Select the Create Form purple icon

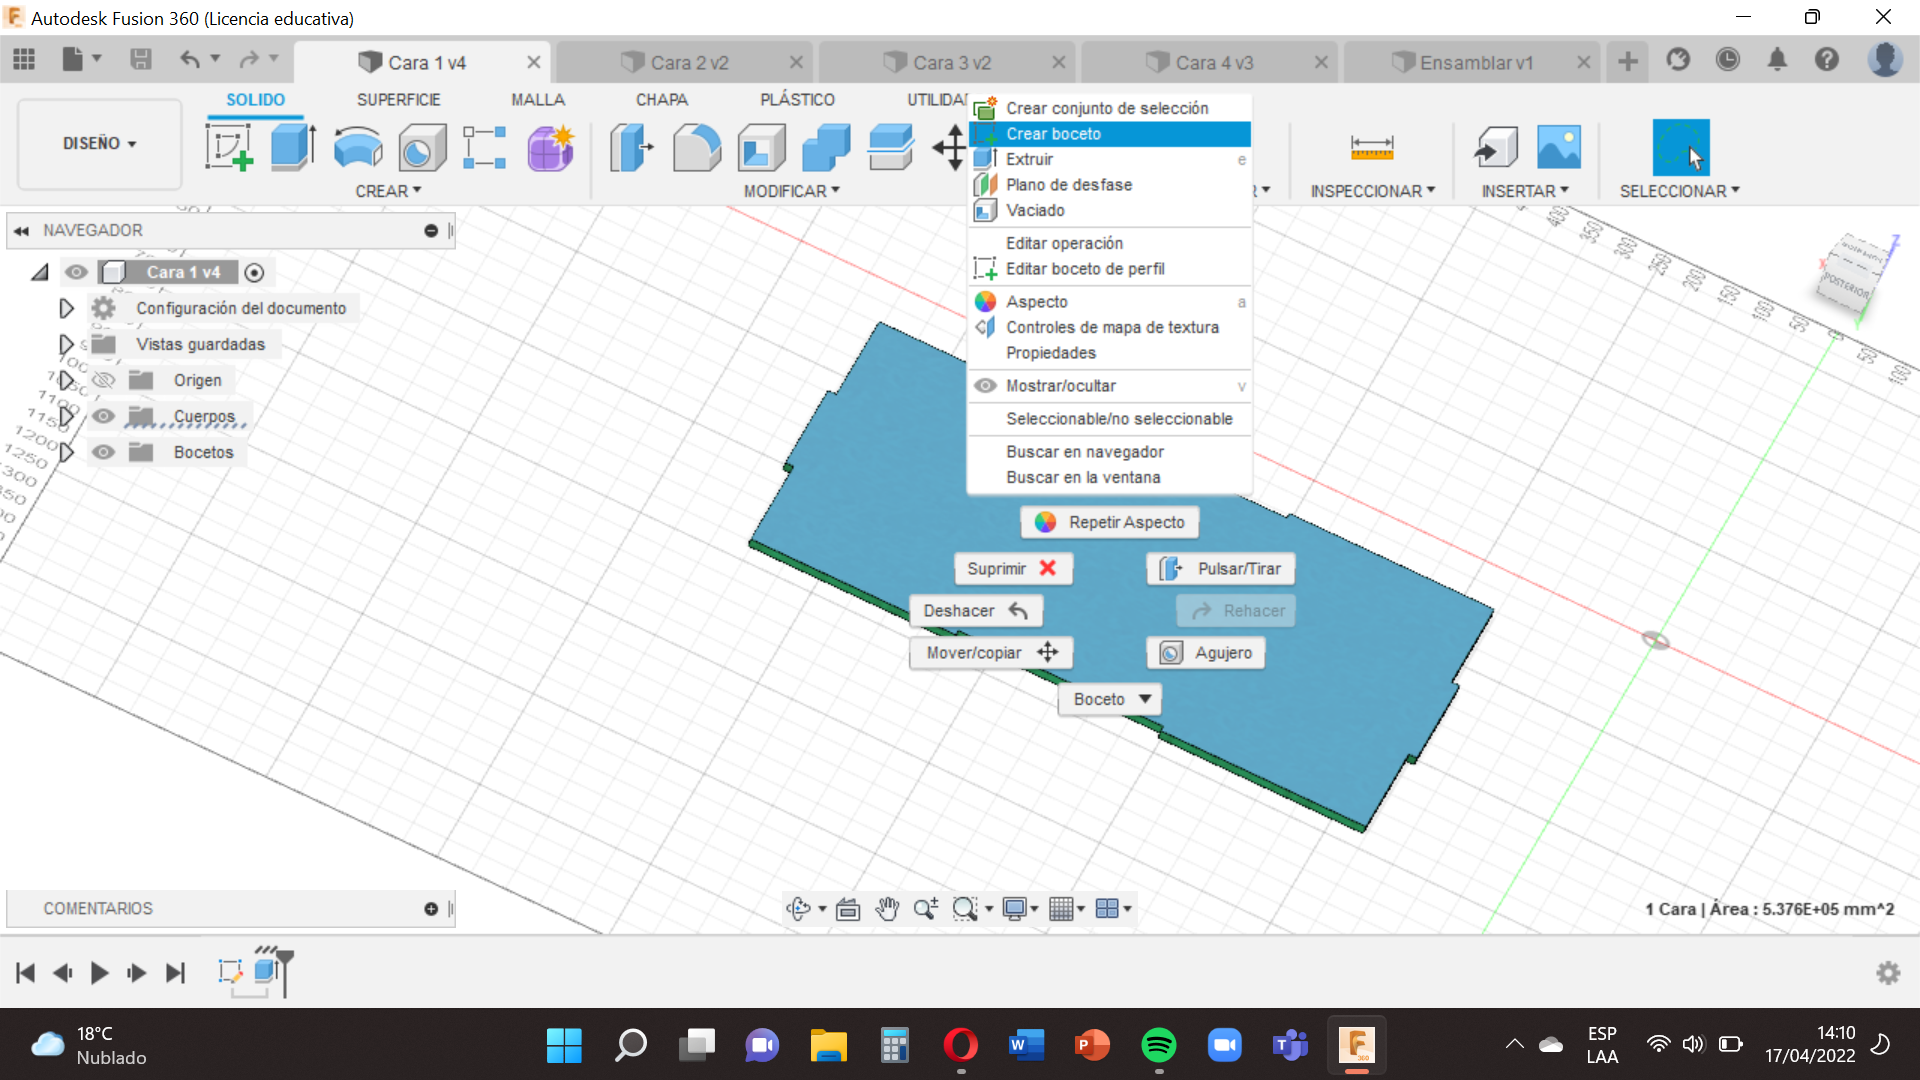click(x=550, y=147)
